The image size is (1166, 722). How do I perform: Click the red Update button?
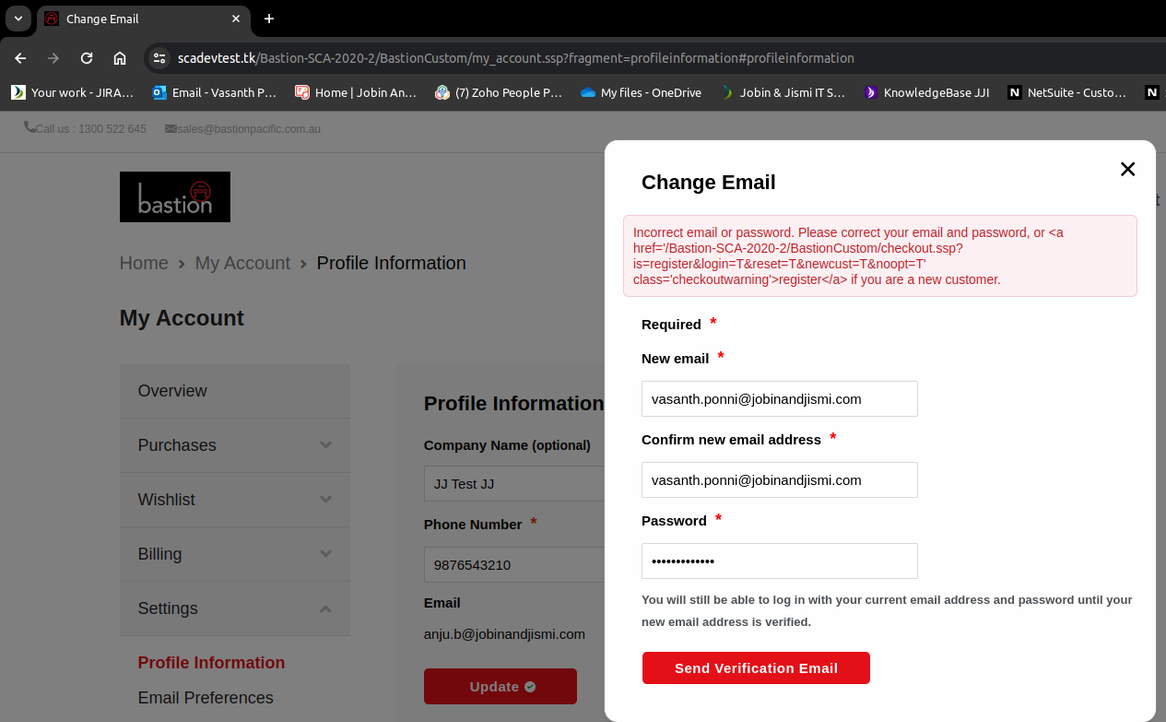click(x=500, y=686)
